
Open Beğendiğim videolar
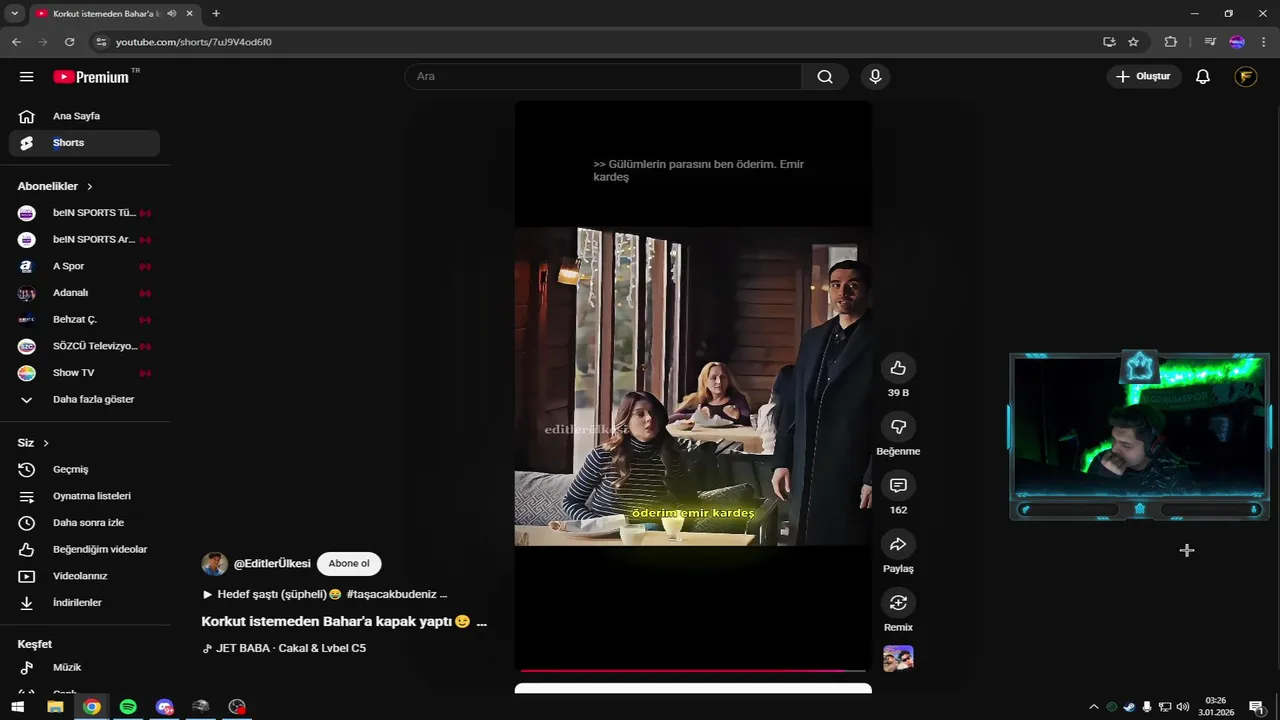85,550
